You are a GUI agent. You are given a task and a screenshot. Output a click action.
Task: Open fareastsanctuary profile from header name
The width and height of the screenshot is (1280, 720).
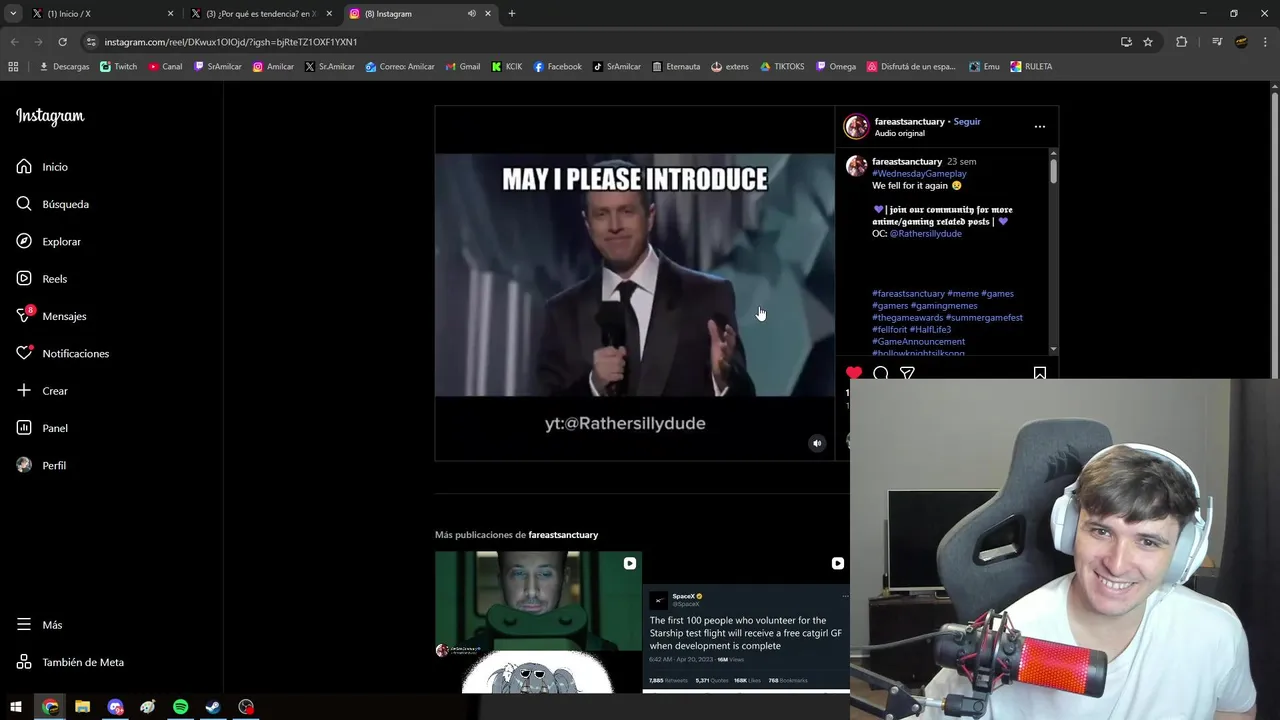[x=910, y=121]
